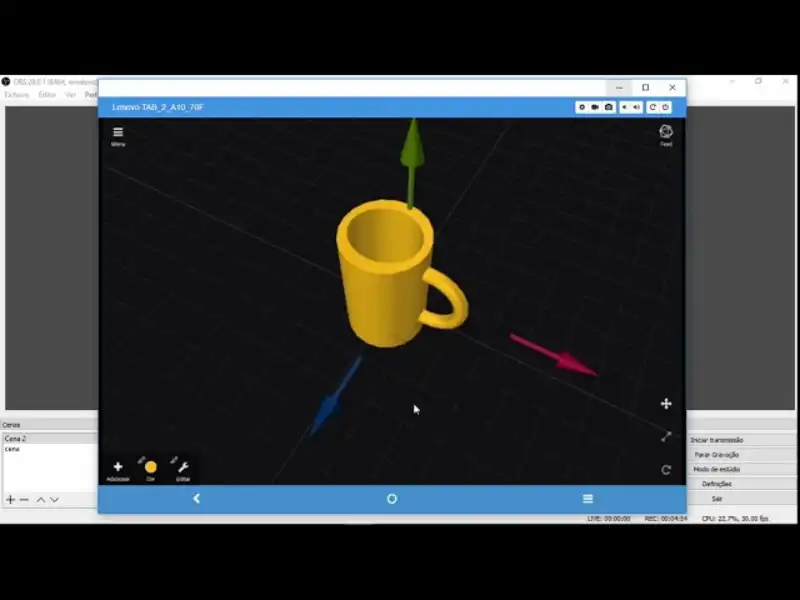The image size is (800, 600).
Task: Select the Editar wrench tool
Action: click(x=183, y=467)
